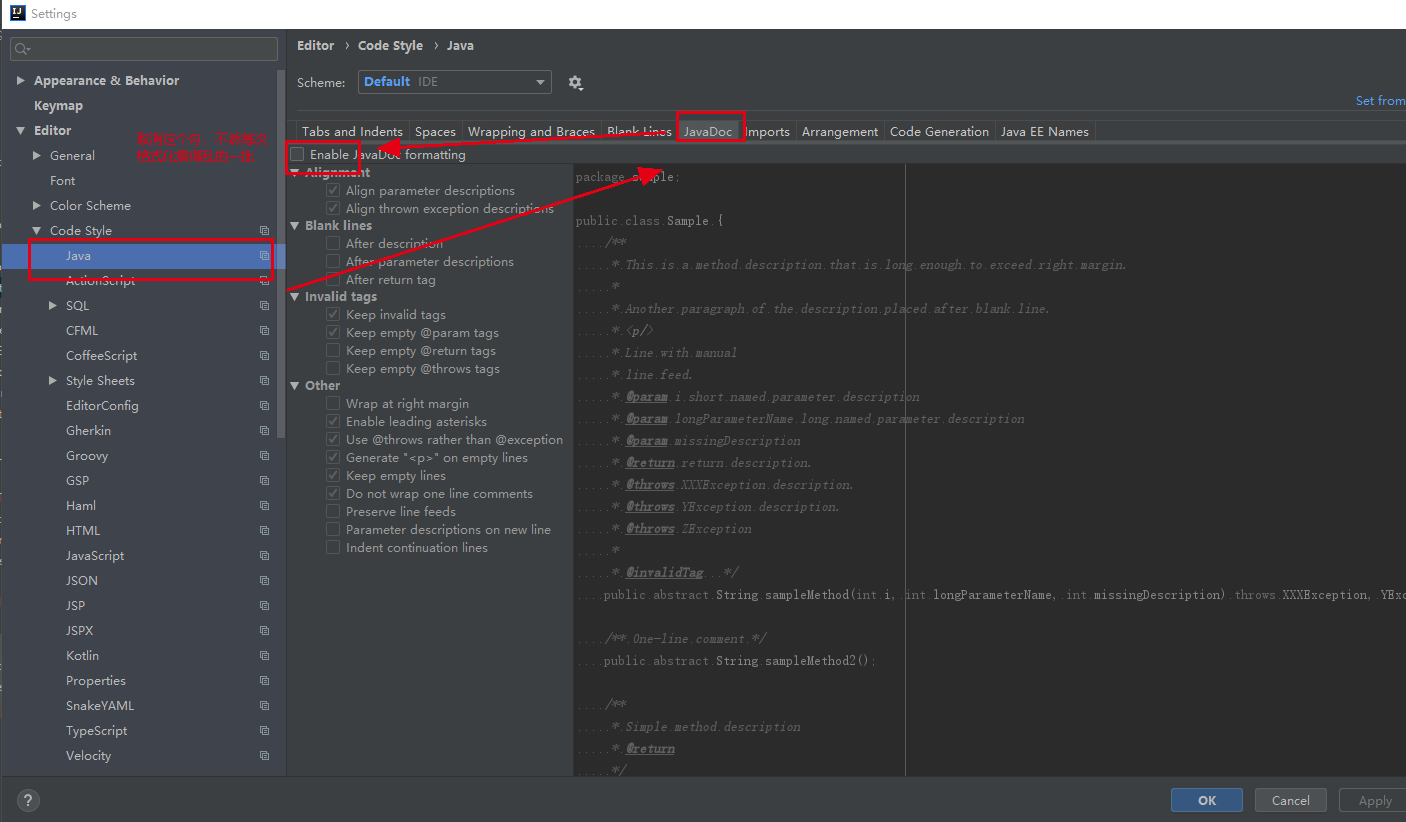This screenshot has height=822, width=1406.
Task: Click the IntelliJ icon in title bar
Action: [17, 14]
